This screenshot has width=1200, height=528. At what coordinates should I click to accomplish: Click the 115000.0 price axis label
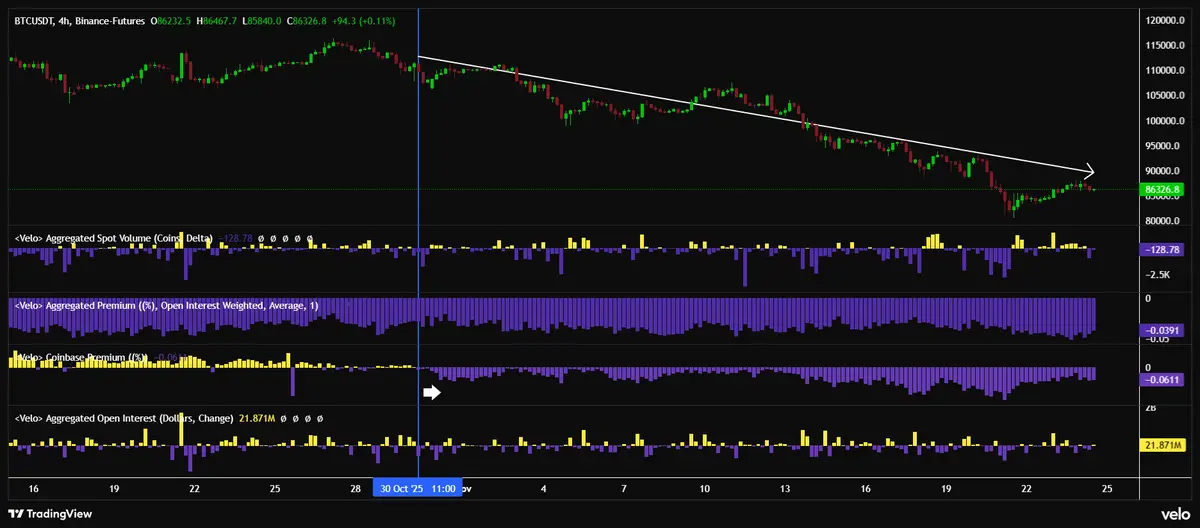click(x=1165, y=45)
